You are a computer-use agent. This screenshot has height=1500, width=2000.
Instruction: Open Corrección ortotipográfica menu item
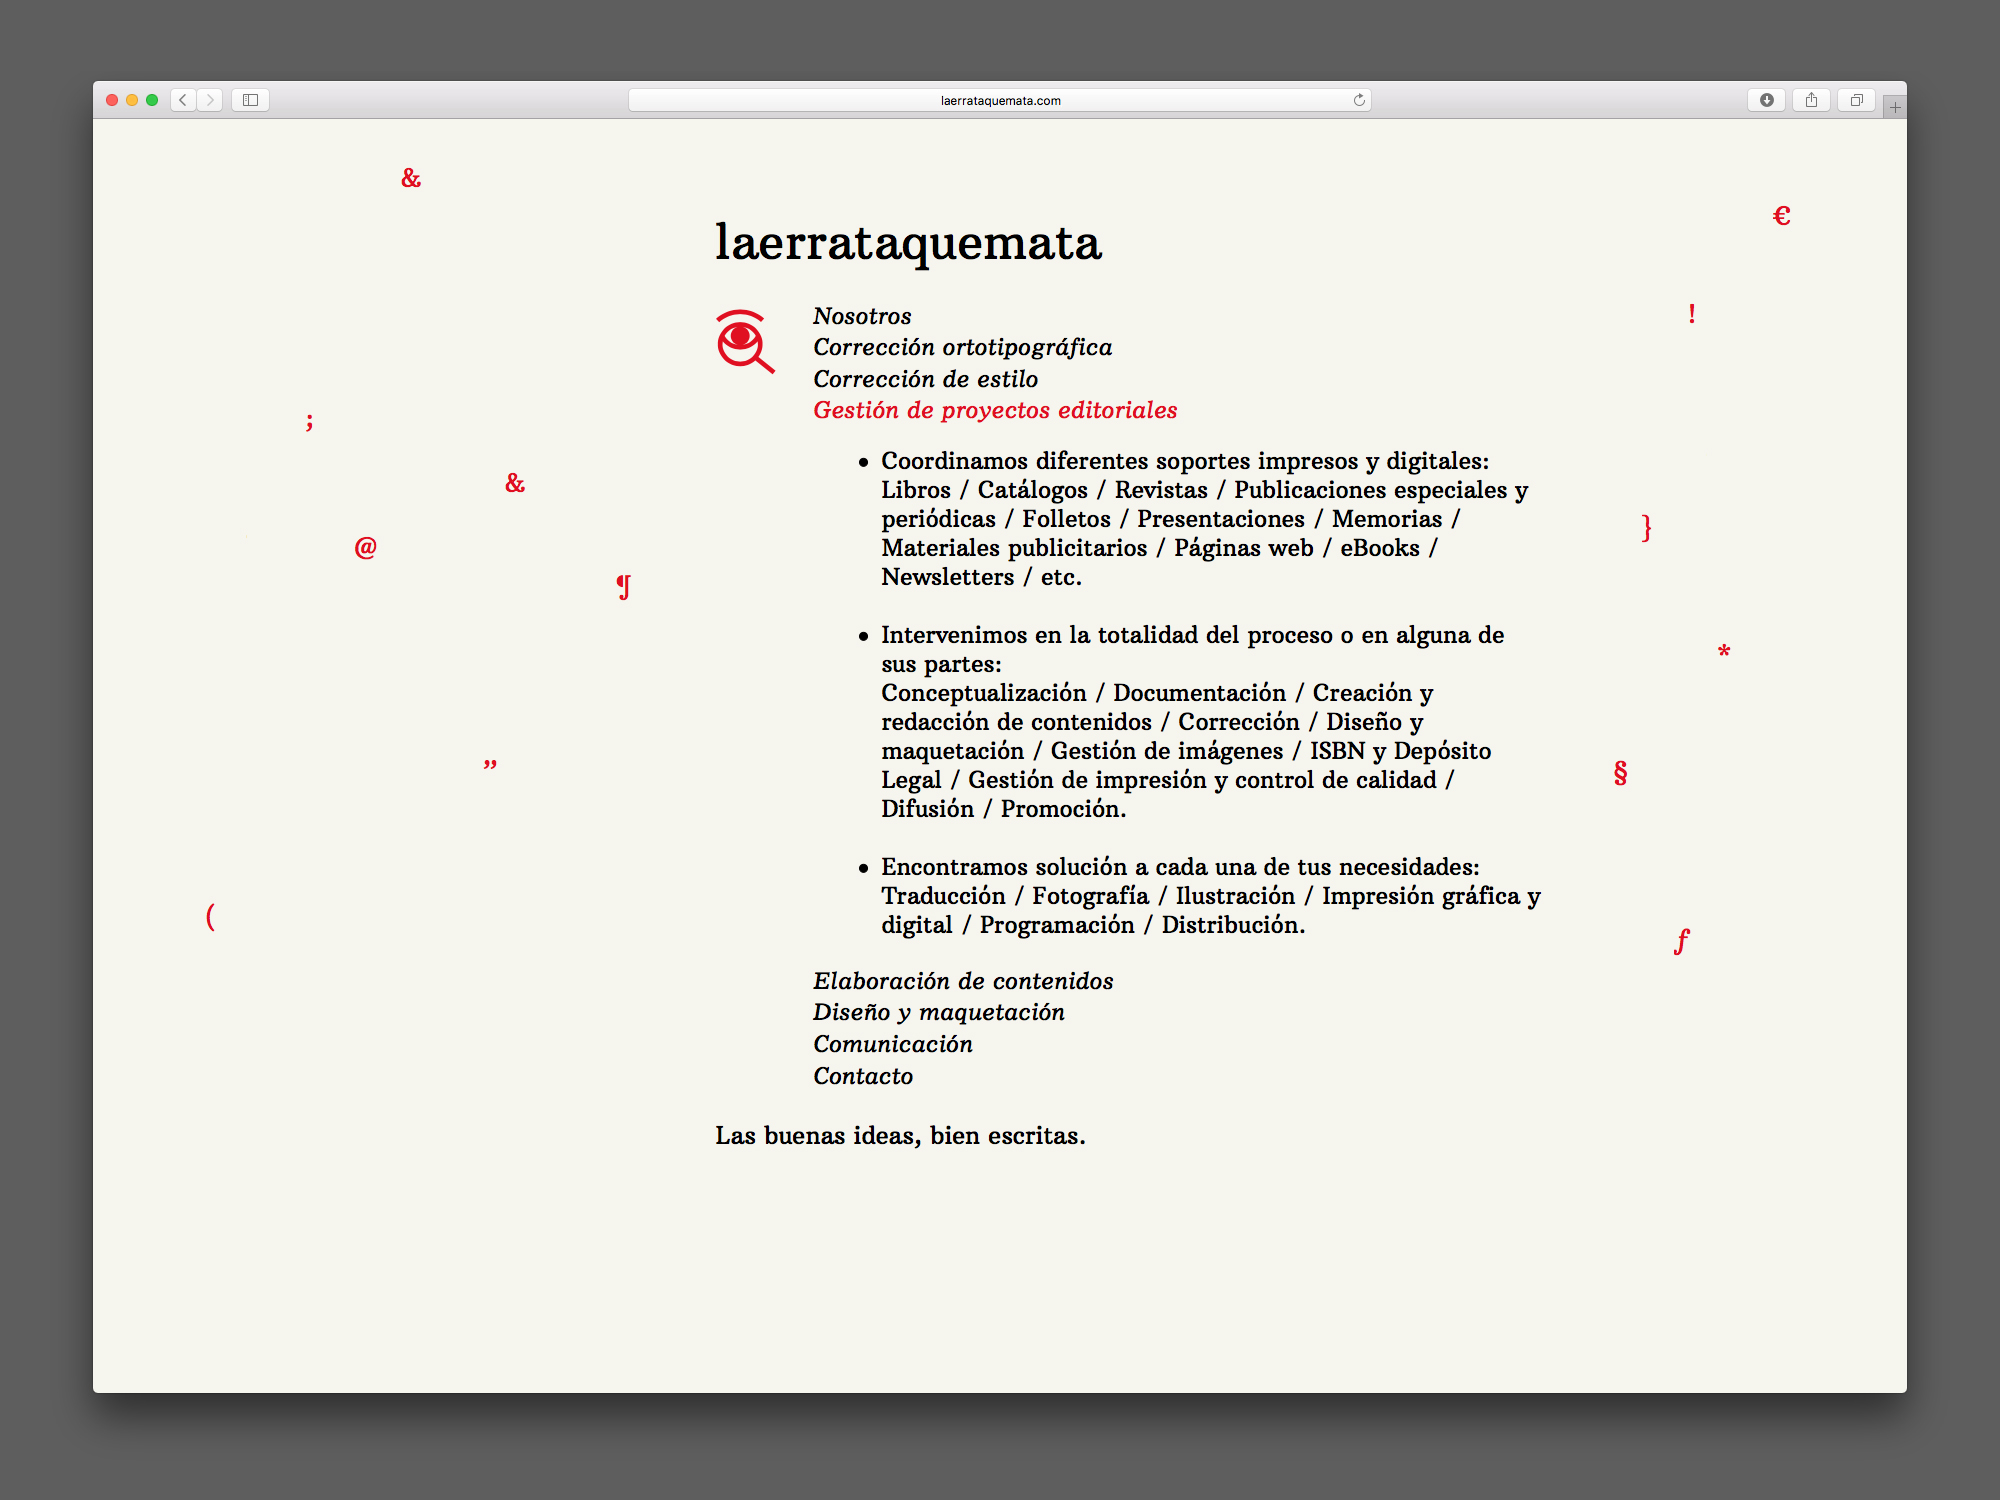point(962,347)
